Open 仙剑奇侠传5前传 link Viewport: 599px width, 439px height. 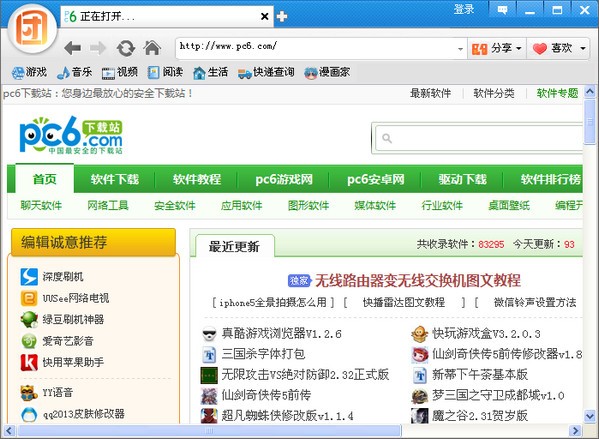coord(266,395)
